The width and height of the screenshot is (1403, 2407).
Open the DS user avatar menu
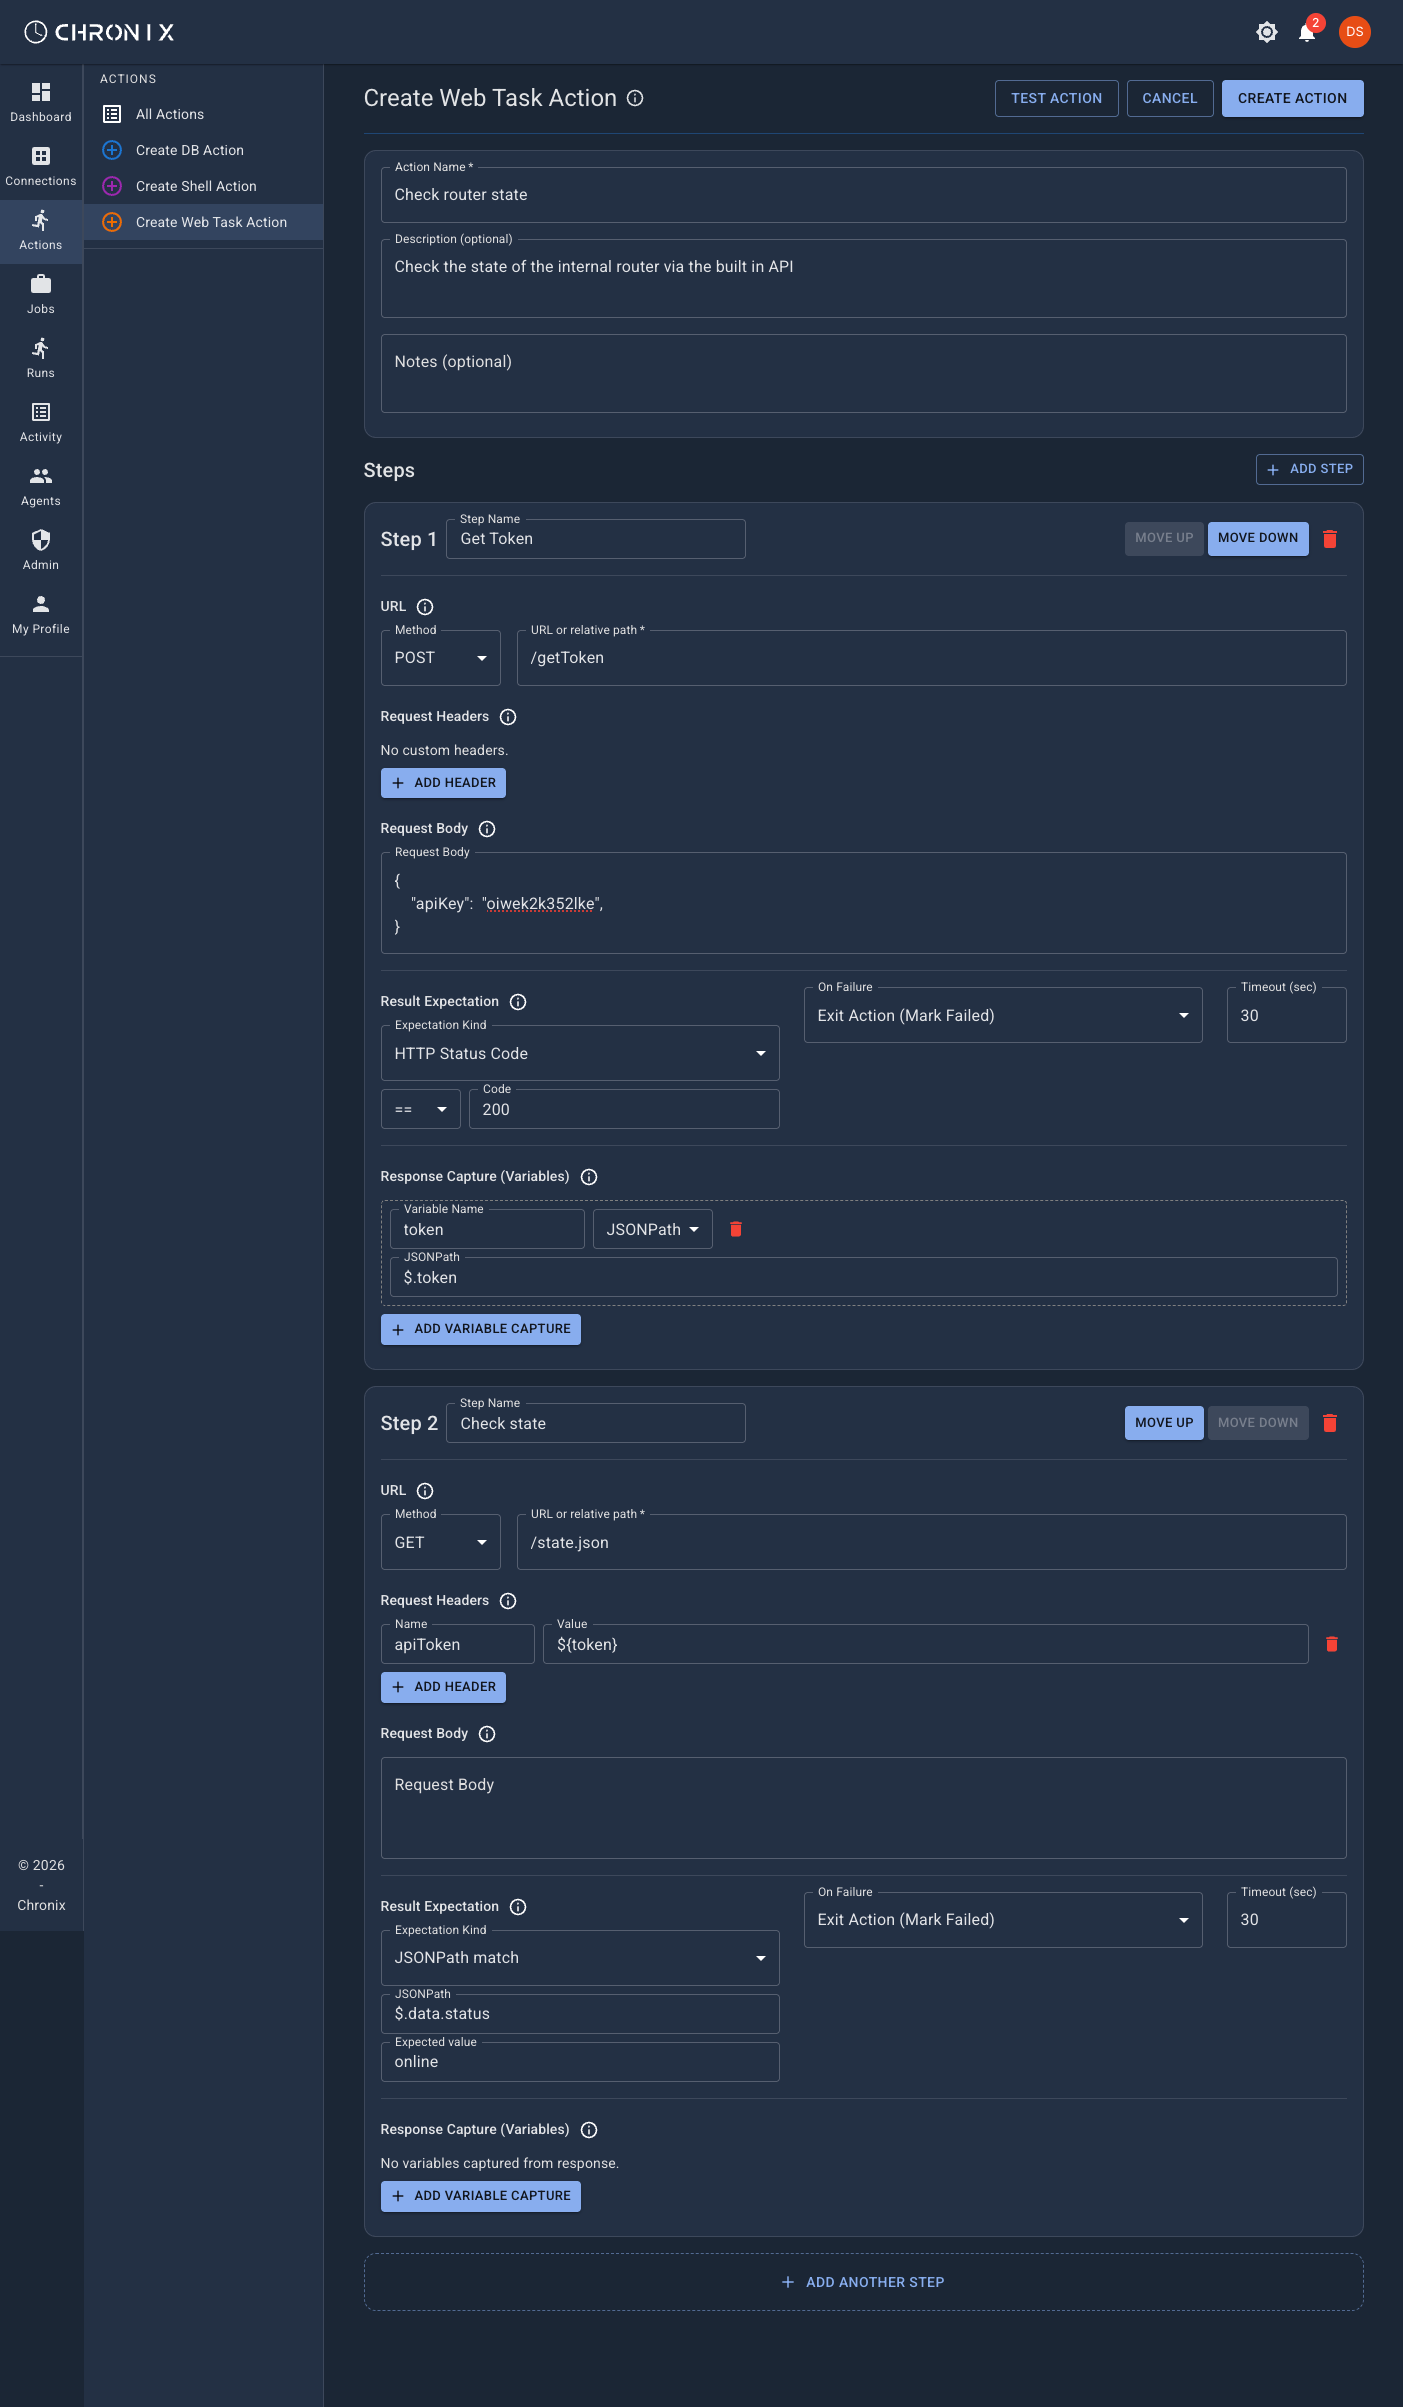tap(1355, 32)
